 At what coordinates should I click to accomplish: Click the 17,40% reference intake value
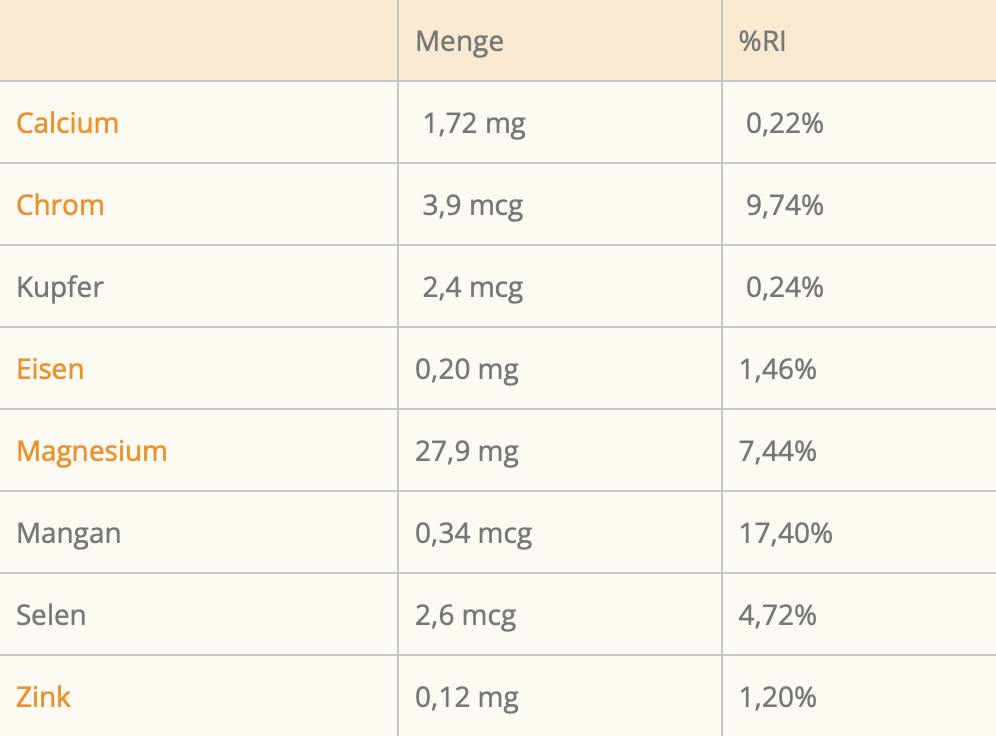[785, 533]
